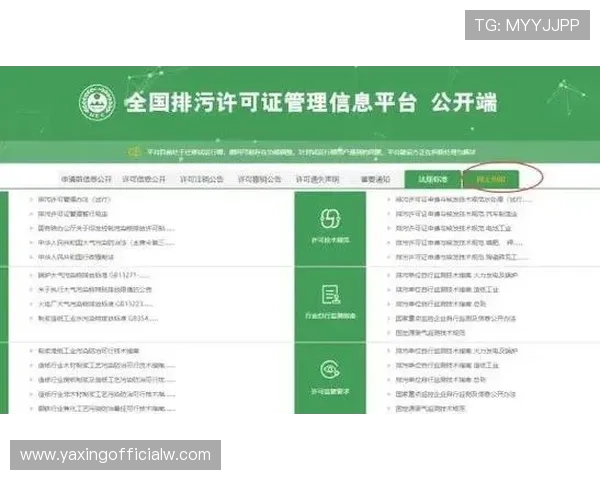Open 造纸行业木材制浆工艺污染防治 link

pyautogui.click(x=106, y=366)
